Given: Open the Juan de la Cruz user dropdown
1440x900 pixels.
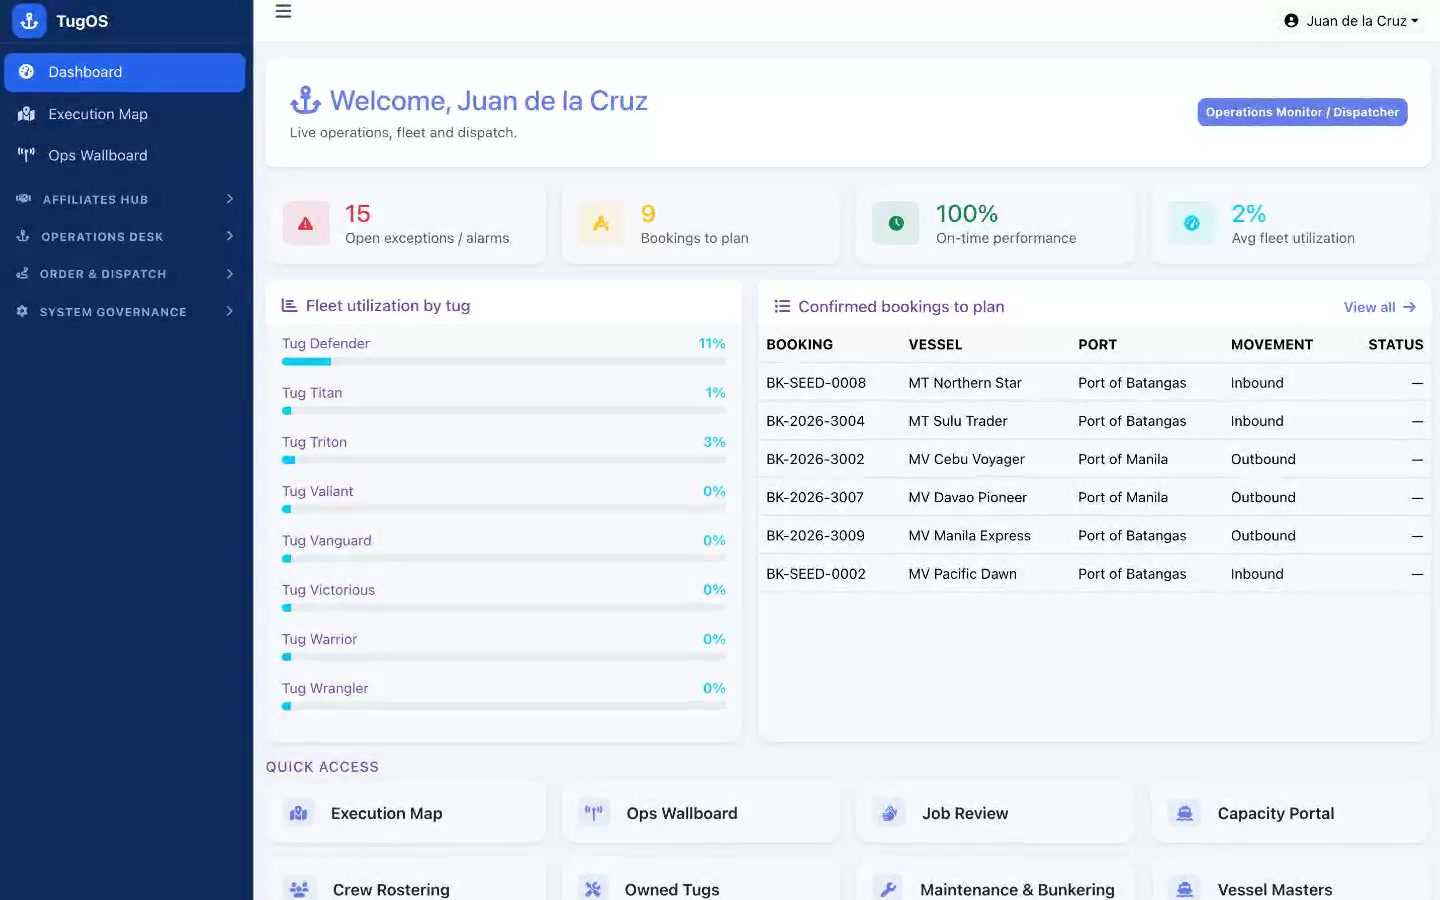Looking at the screenshot, I should click(x=1351, y=21).
